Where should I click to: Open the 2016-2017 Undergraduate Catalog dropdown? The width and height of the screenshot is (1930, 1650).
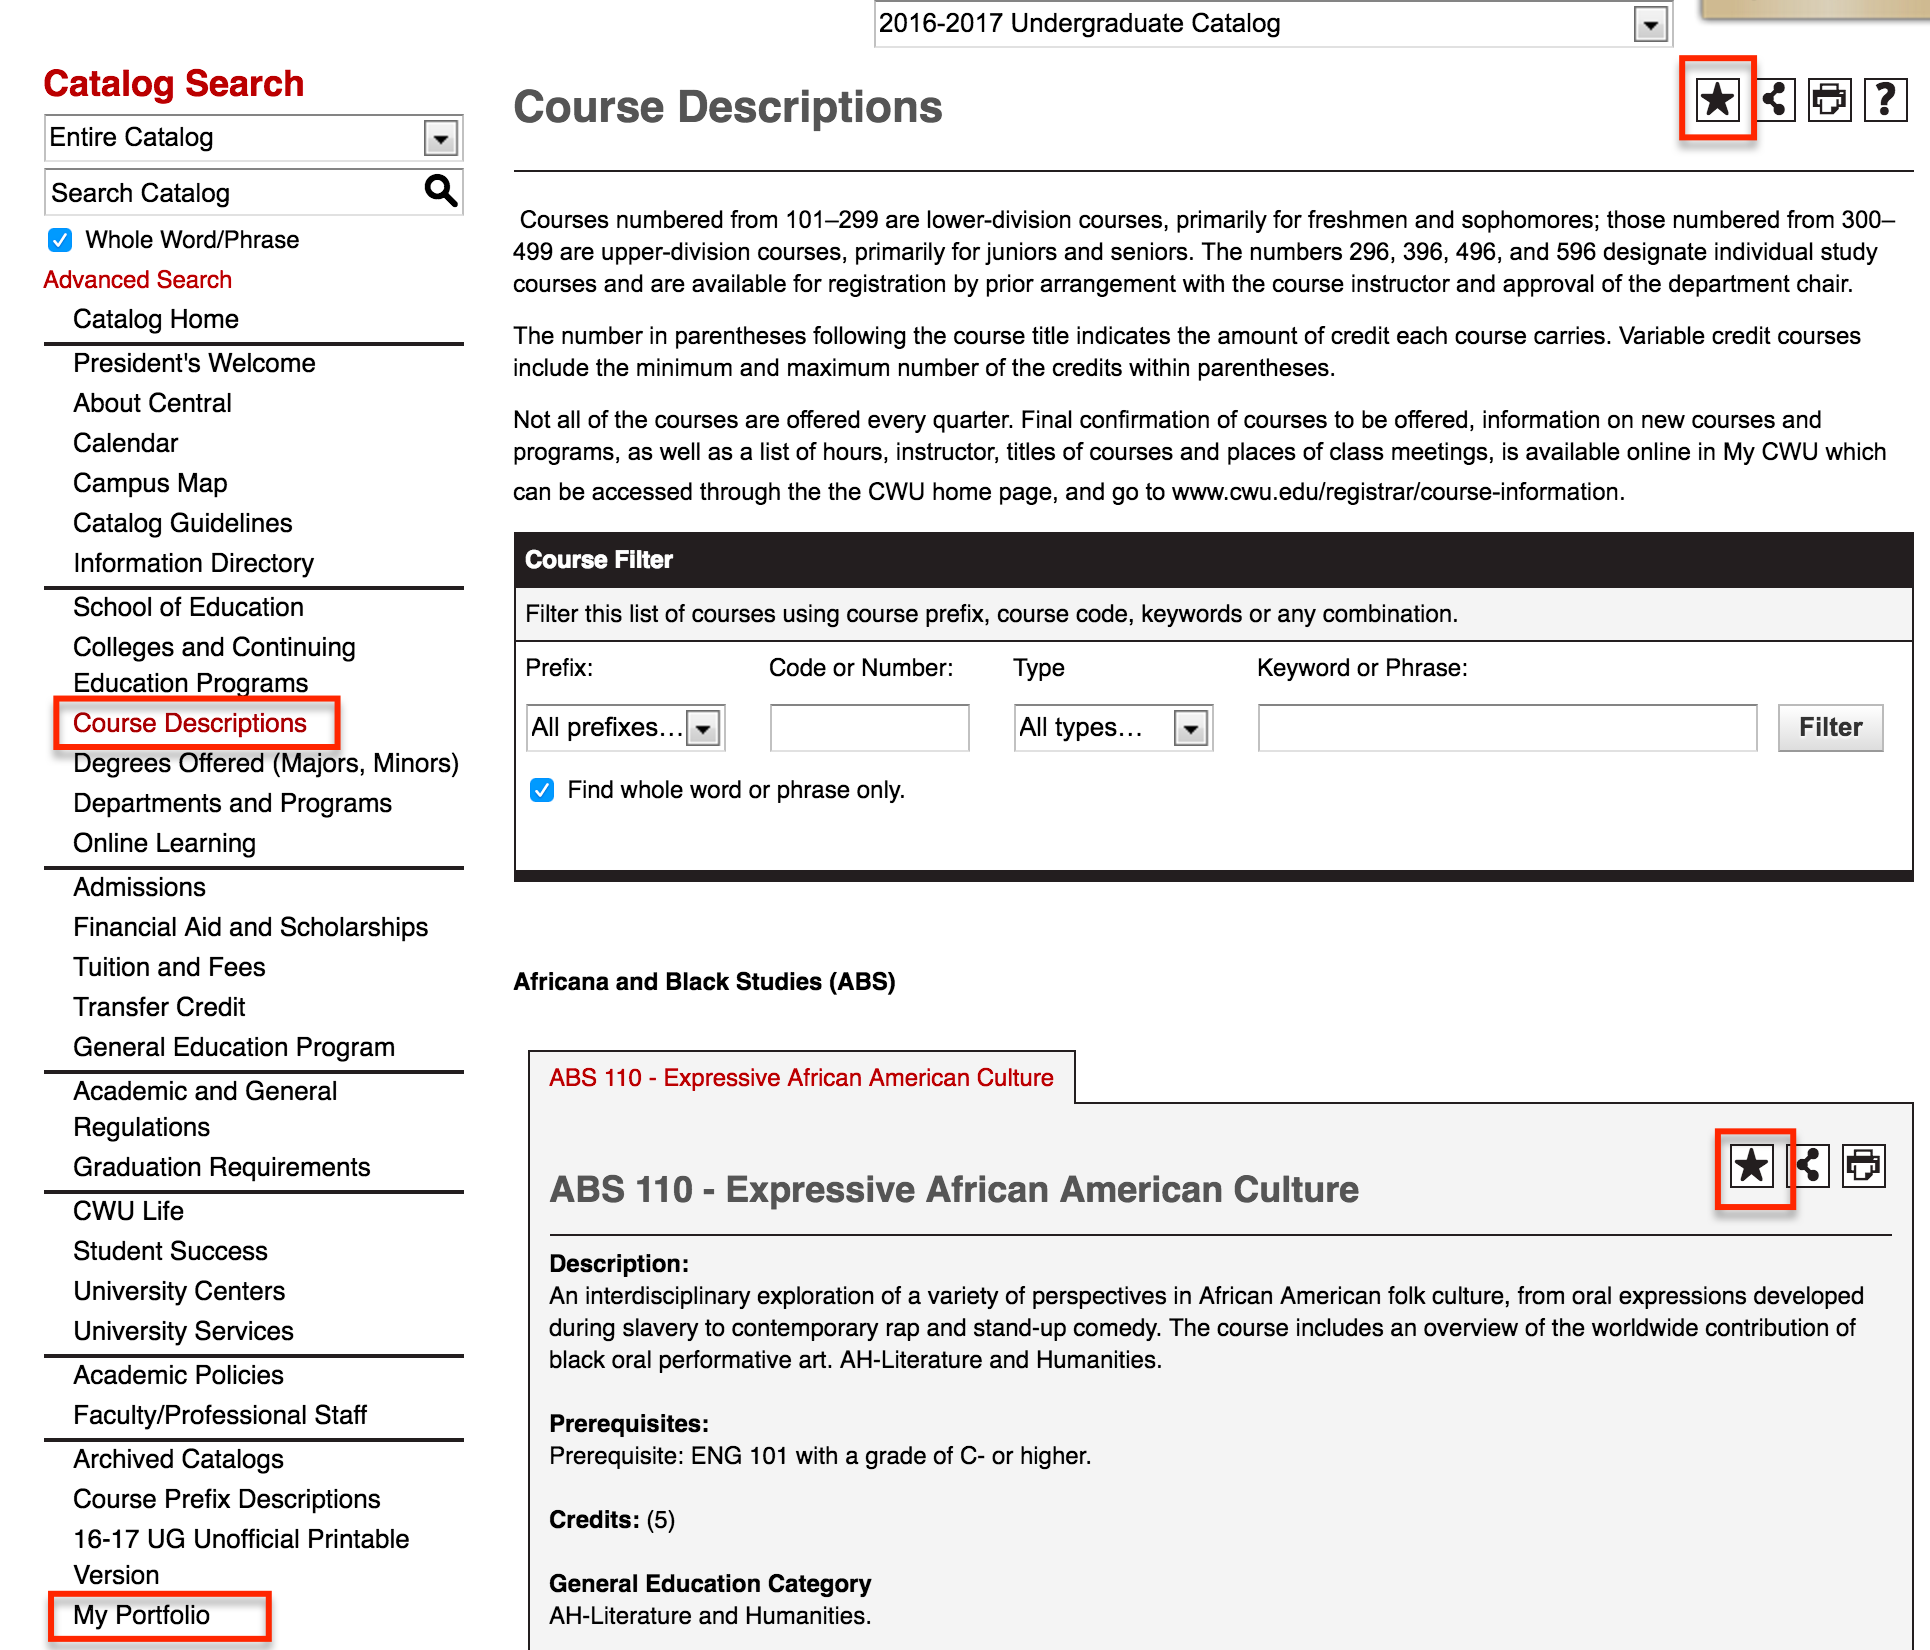(1273, 23)
